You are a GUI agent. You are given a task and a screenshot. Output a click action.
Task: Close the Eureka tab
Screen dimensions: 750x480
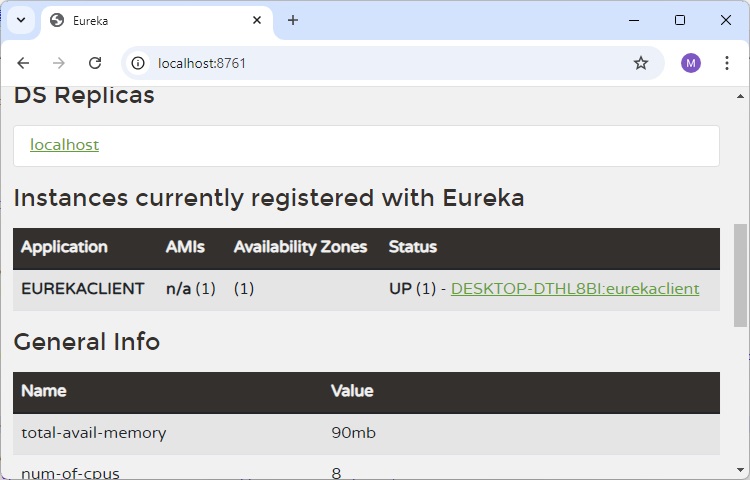(257, 20)
